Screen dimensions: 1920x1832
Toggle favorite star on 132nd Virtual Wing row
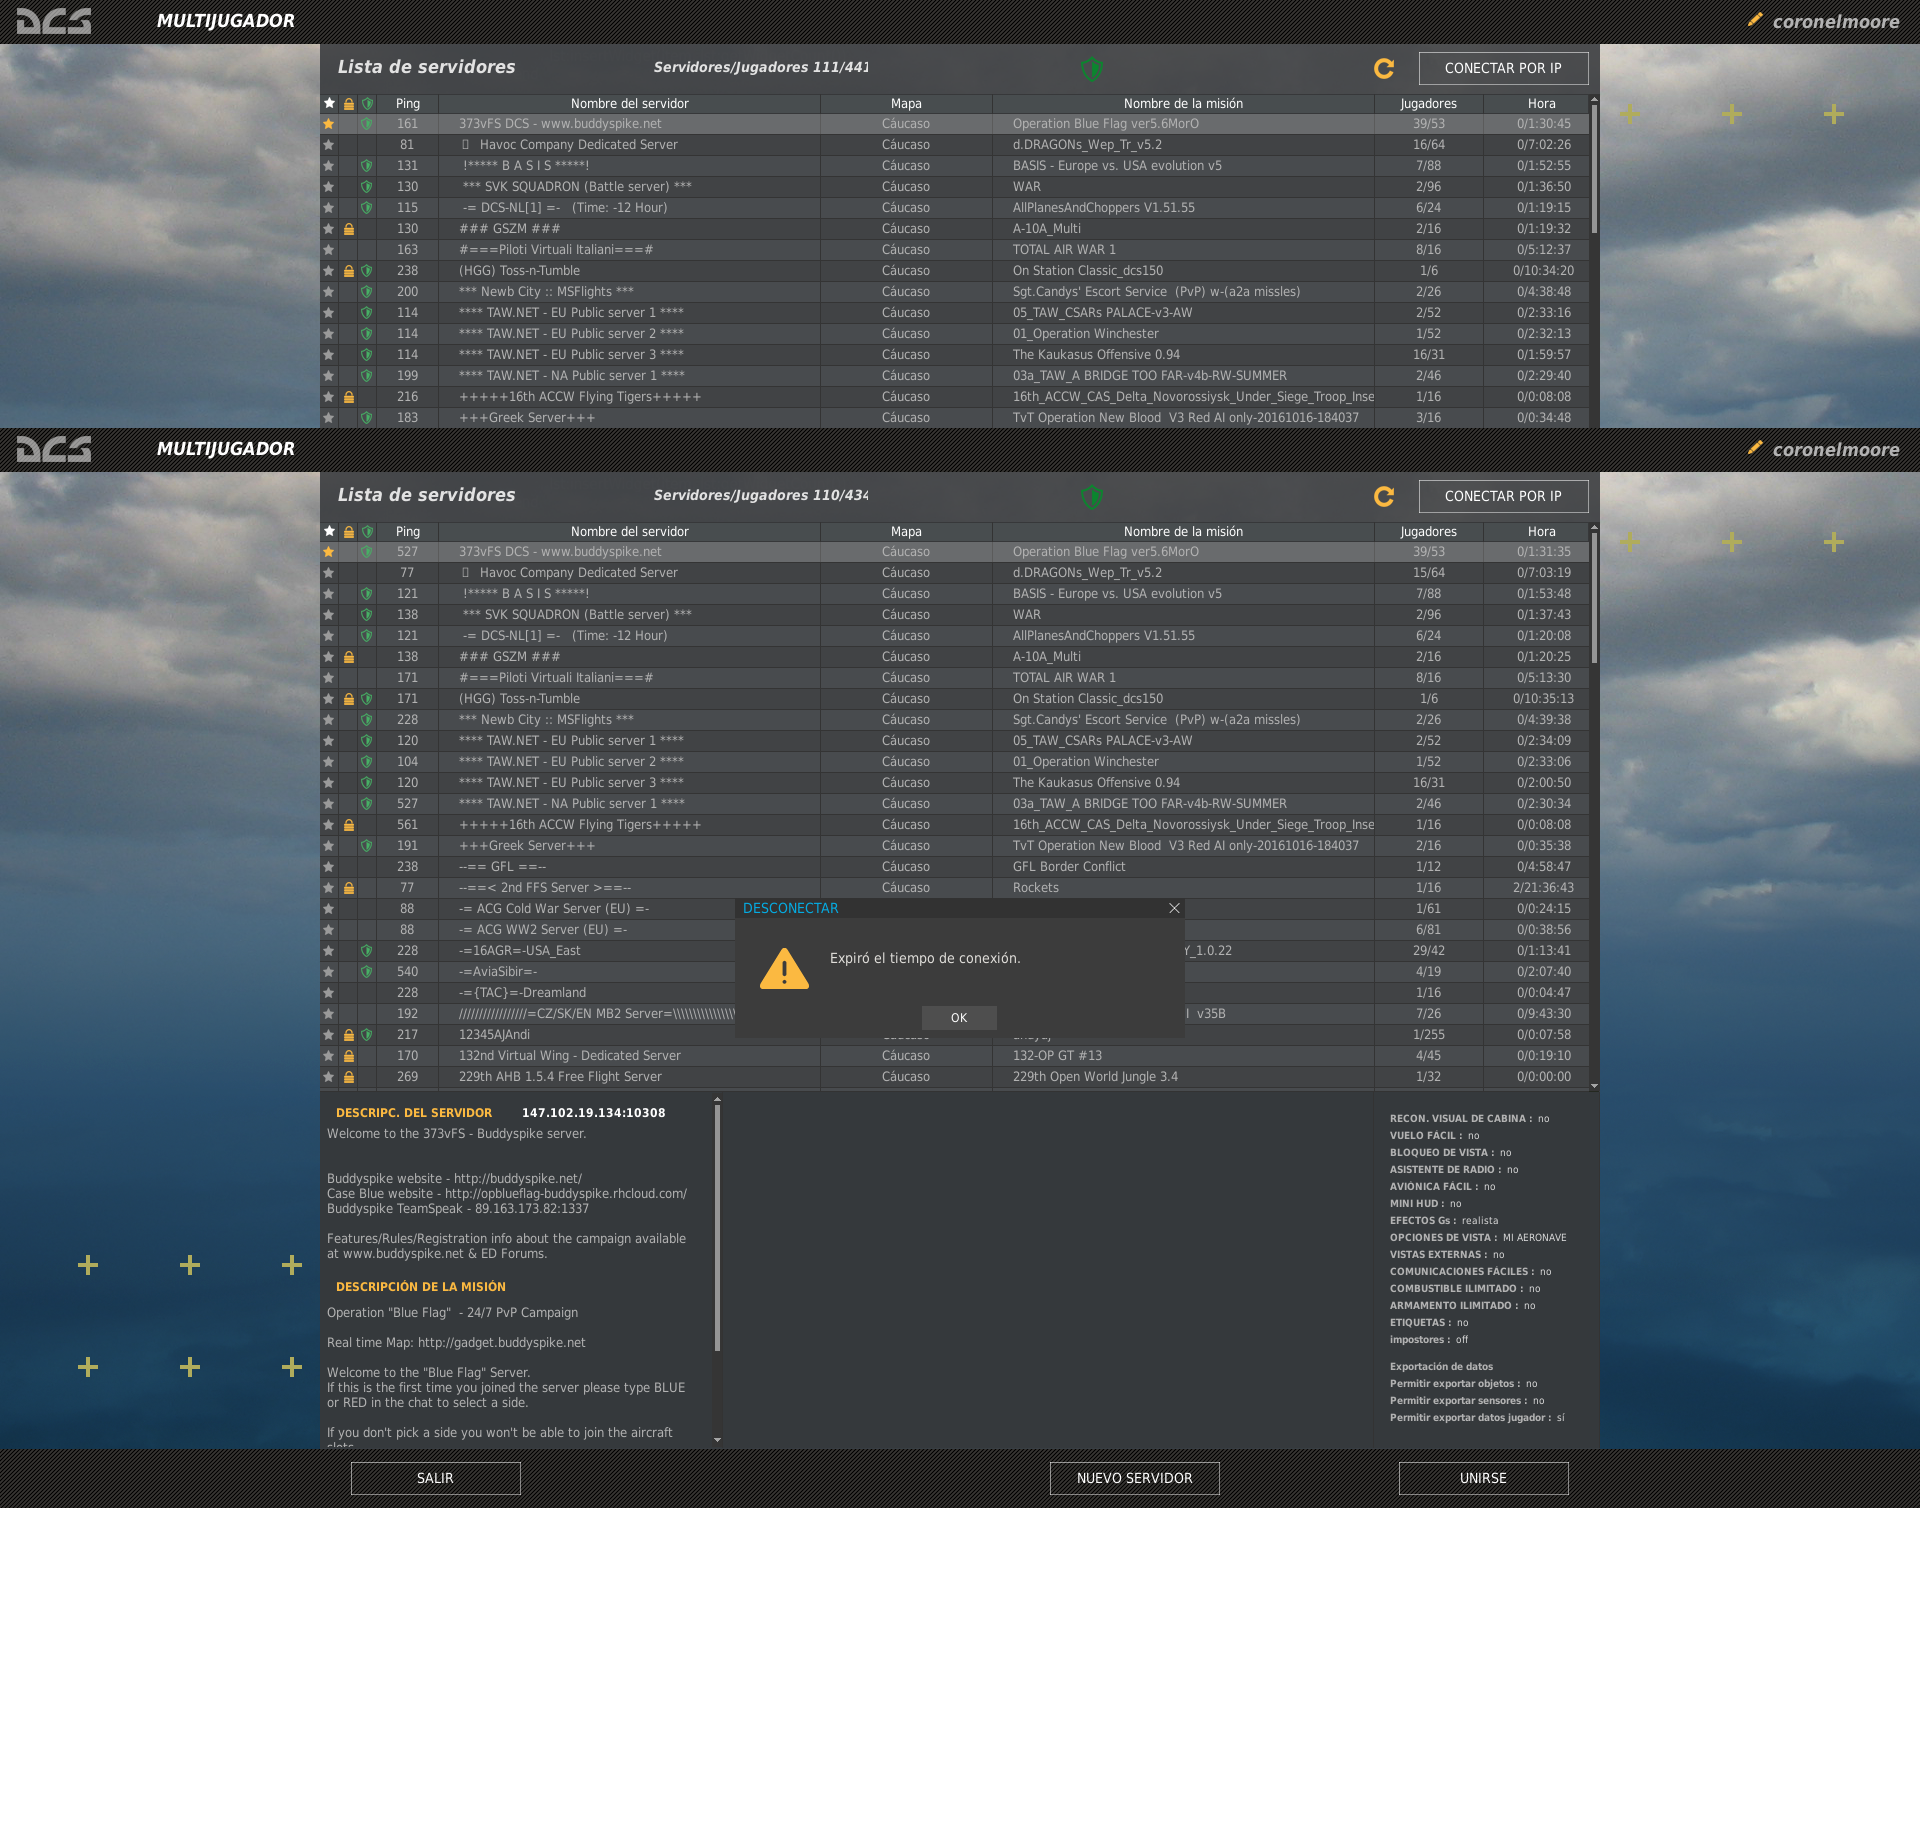coord(328,1056)
